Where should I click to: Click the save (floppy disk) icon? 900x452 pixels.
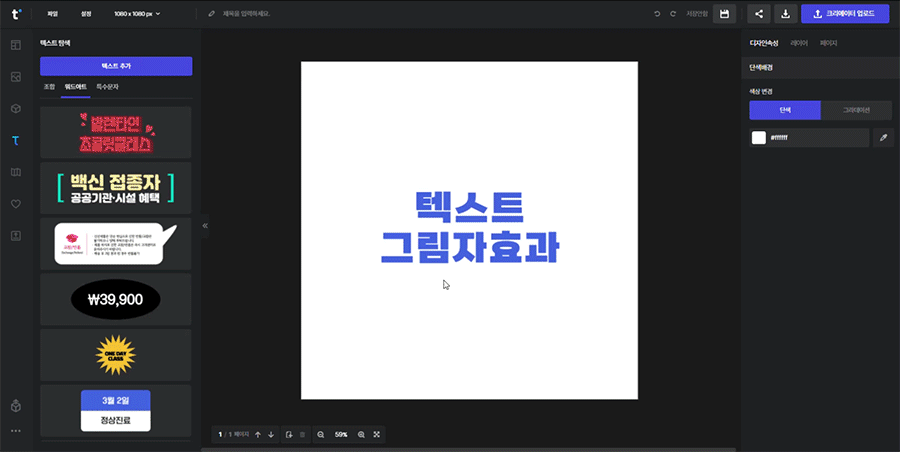point(725,14)
